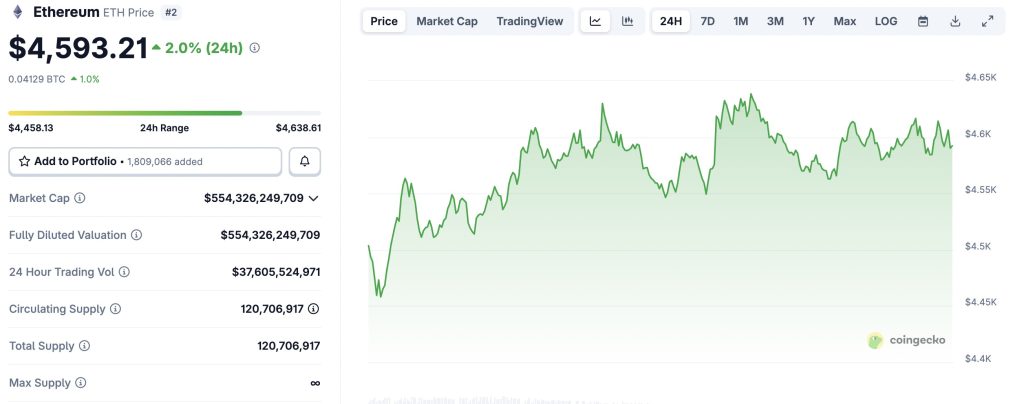Screen dimensions: 1024x404
Task: Click the price alert bell icon
Action: click(305, 161)
